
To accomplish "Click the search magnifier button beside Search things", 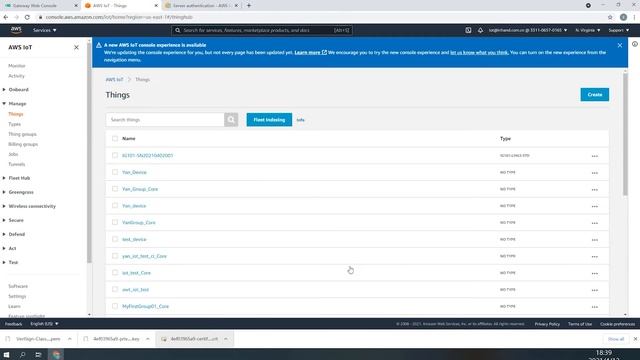I will pos(231,120).
